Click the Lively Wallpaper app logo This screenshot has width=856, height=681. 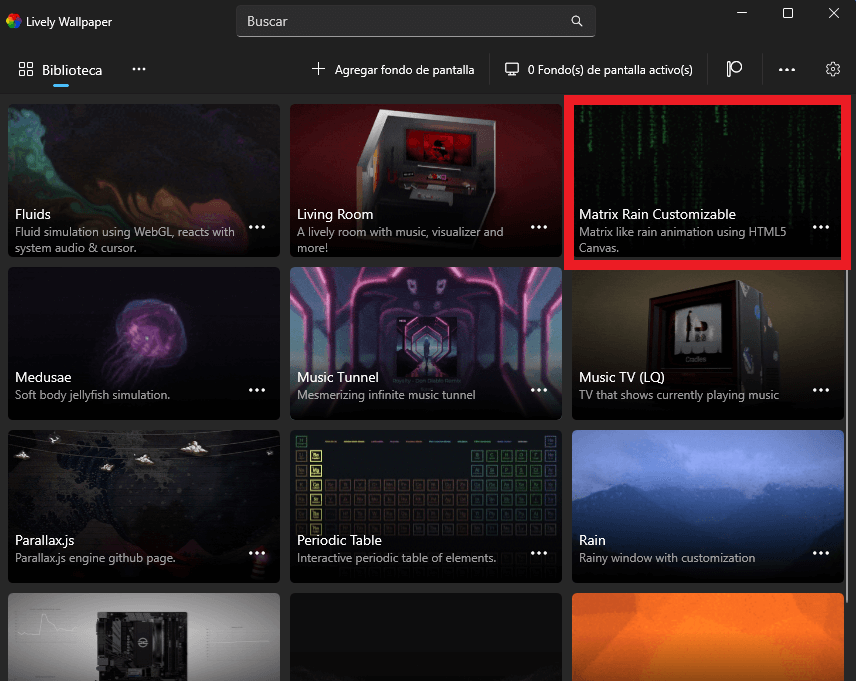pyautogui.click(x=14, y=21)
